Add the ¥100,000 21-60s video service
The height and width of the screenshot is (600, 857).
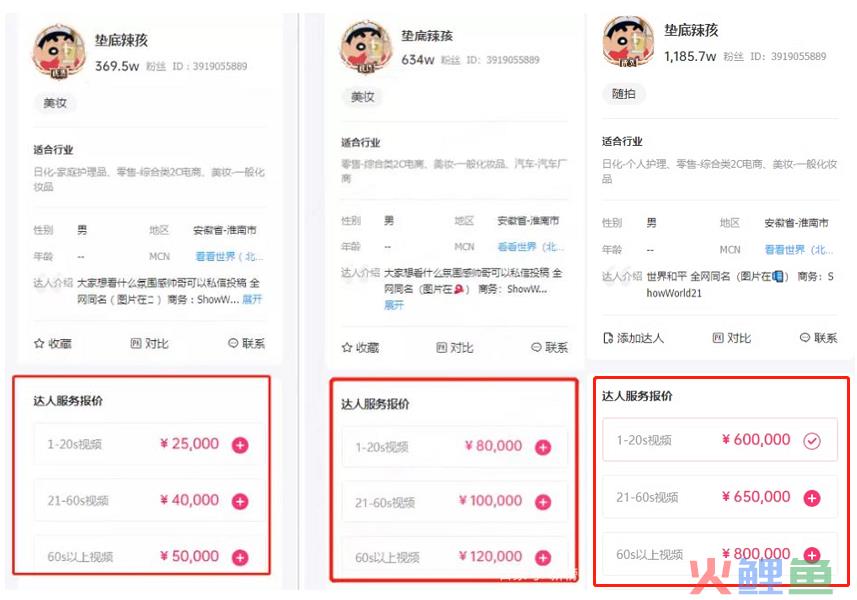(543, 502)
